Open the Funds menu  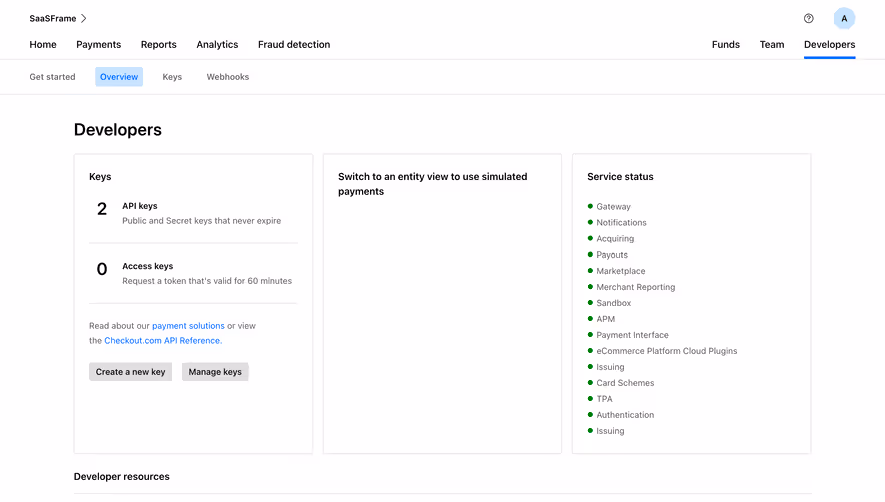tap(726, 45)
